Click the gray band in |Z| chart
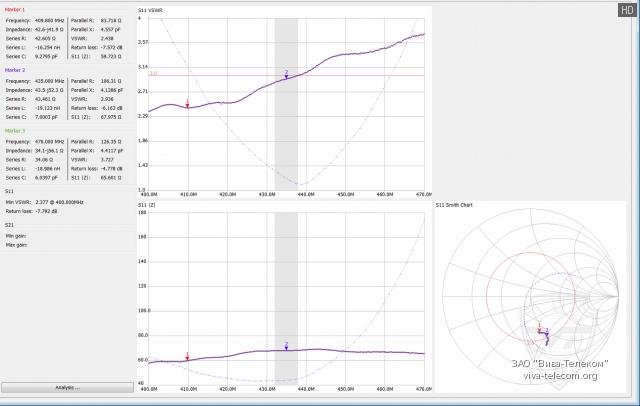This screenshot has height=406, width=640. (286, 300)
